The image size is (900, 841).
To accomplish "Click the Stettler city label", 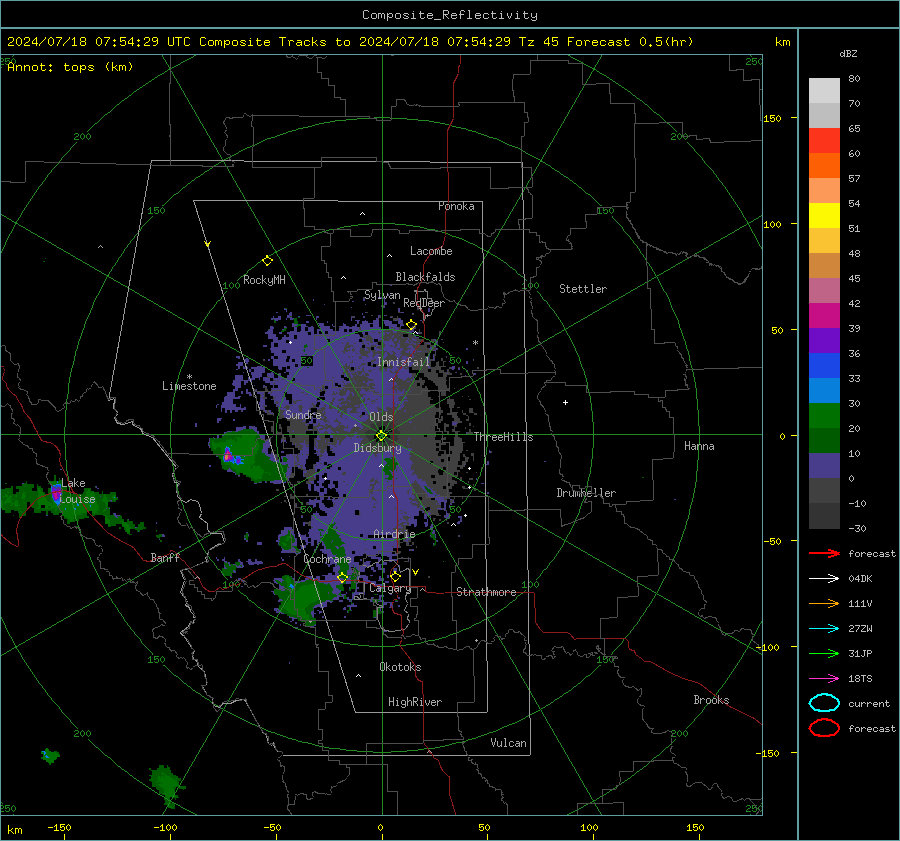I will [583, 289].
